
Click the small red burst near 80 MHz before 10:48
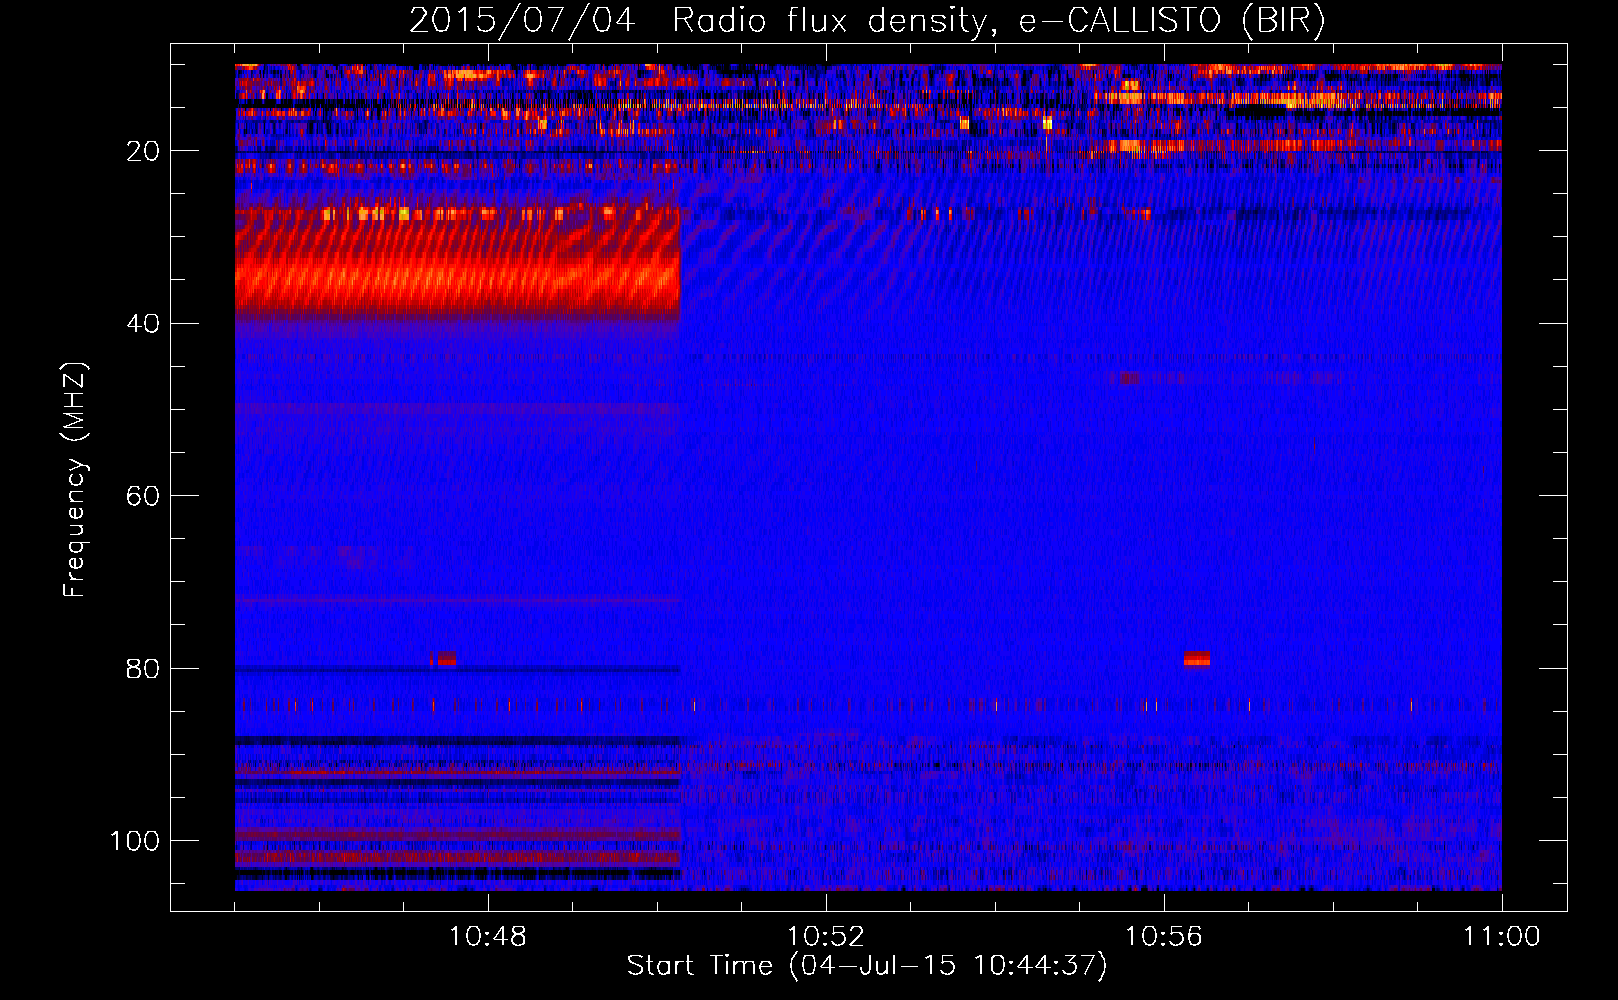(443, 659)
